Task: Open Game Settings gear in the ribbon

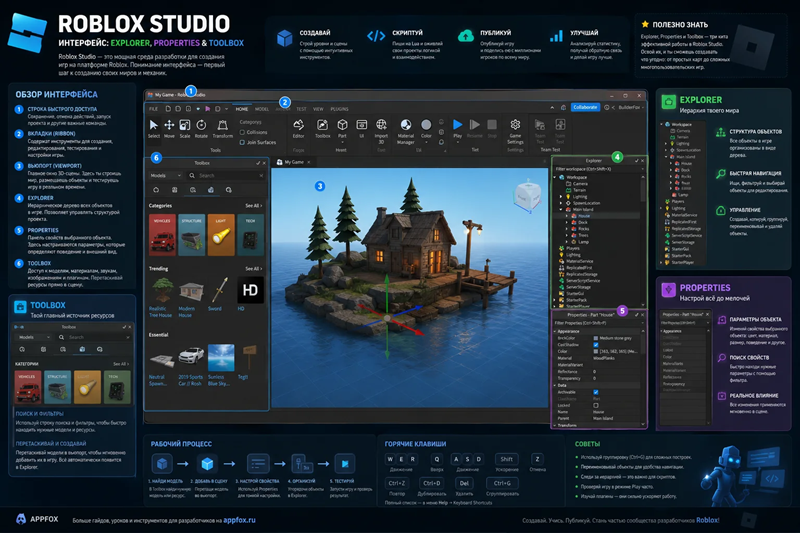Action: 515,131
